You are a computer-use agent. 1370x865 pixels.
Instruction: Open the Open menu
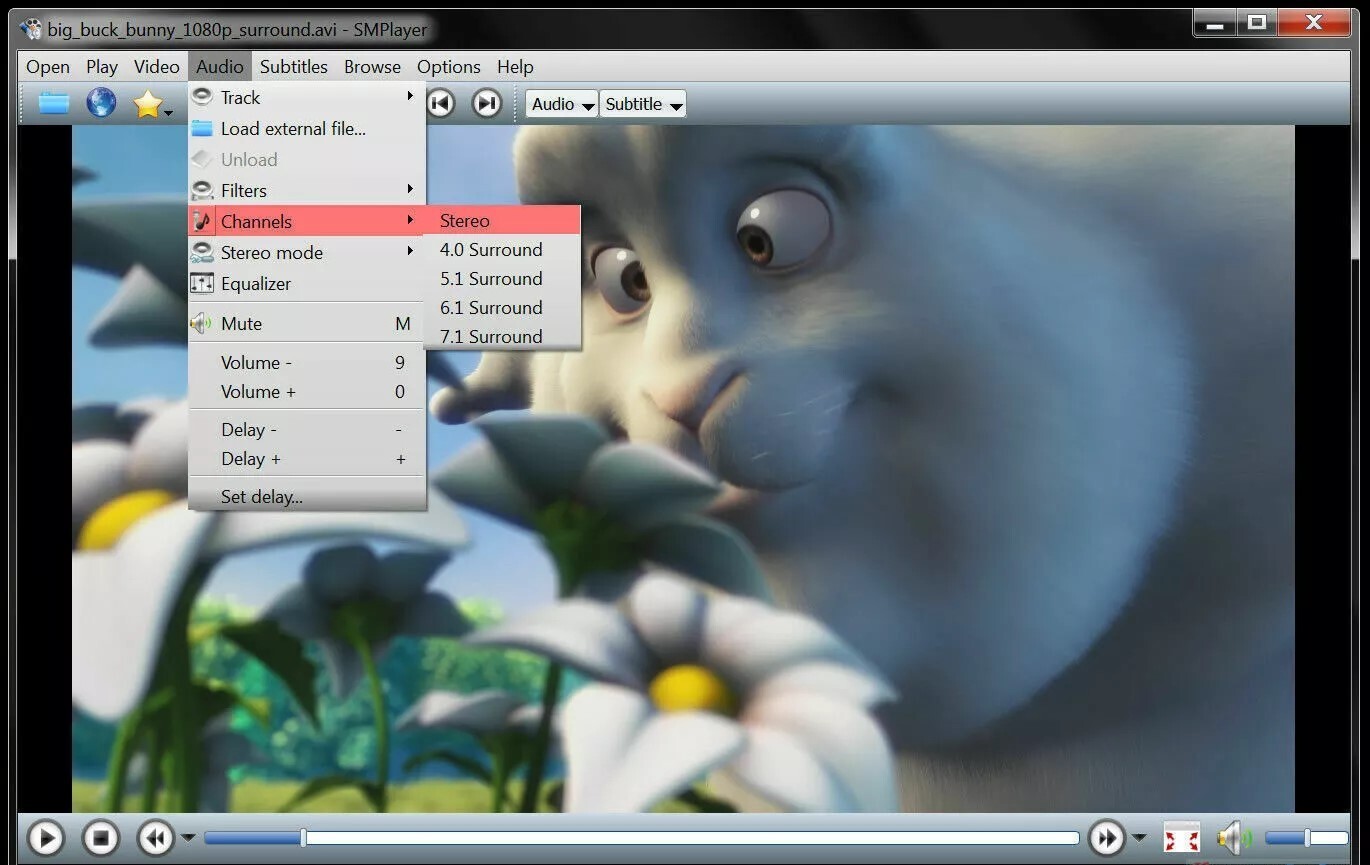click(48, 67)
